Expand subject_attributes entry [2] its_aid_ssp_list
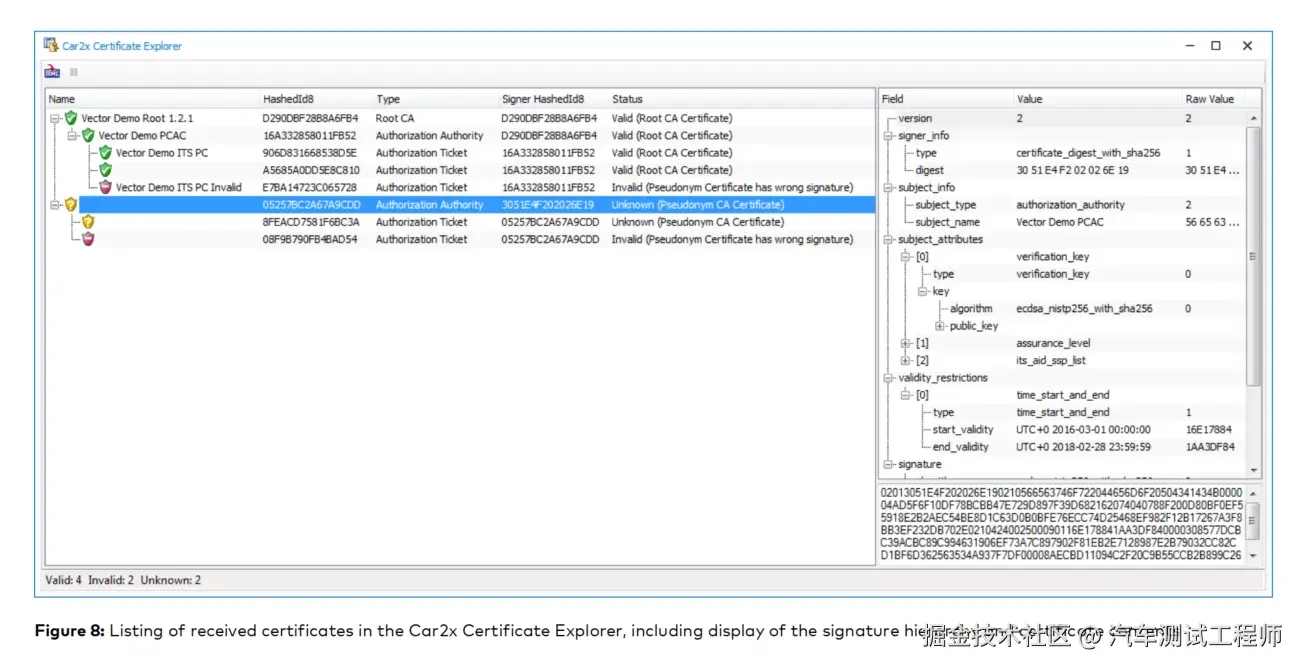The width and height of the screenshot is (1302, 669). 906,361
